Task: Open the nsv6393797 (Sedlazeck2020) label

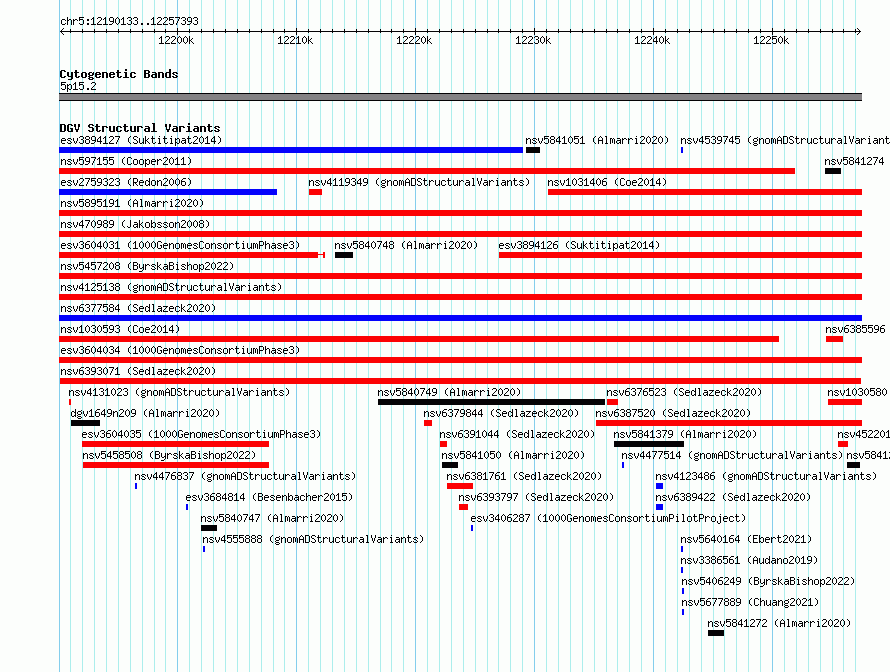Action: [x=536, y=497]
